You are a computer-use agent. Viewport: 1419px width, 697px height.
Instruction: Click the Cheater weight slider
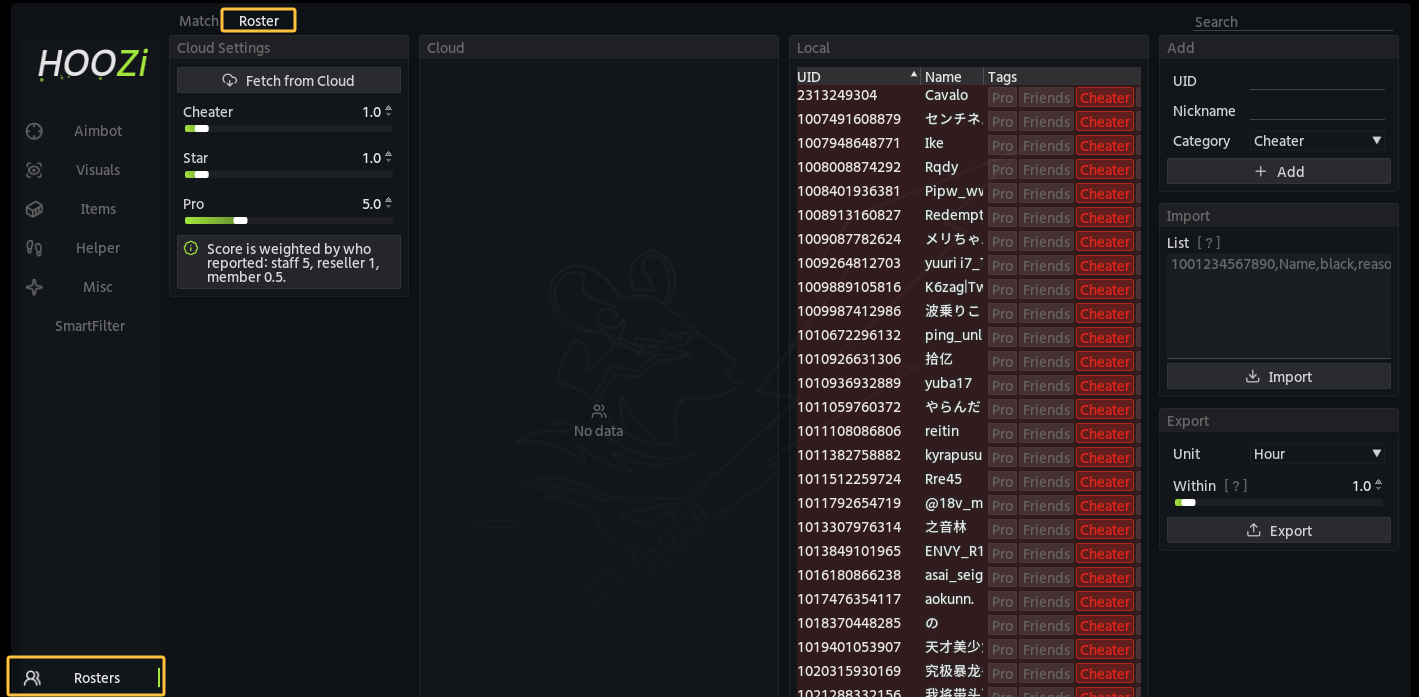pyautogui.click(x=289, y=129)
